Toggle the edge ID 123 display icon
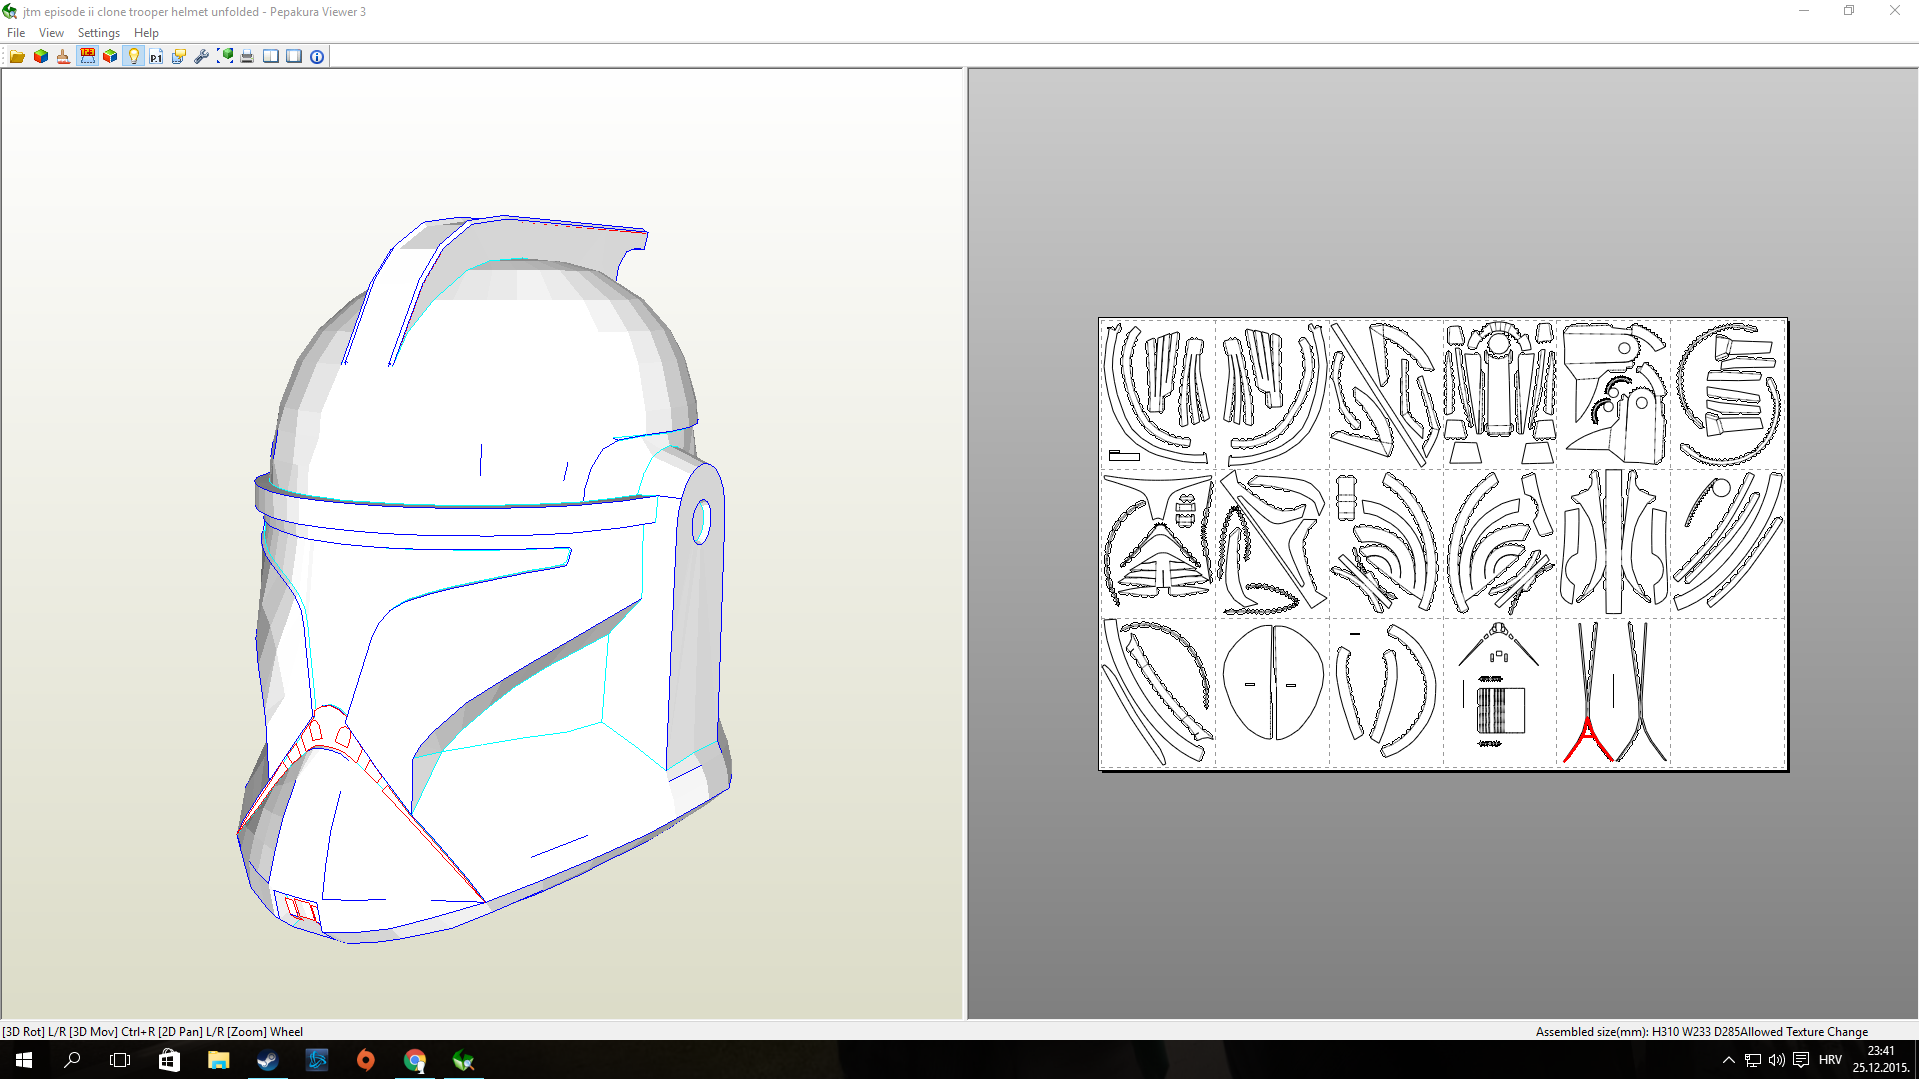 pyautogui.click(x=87, y=56)
